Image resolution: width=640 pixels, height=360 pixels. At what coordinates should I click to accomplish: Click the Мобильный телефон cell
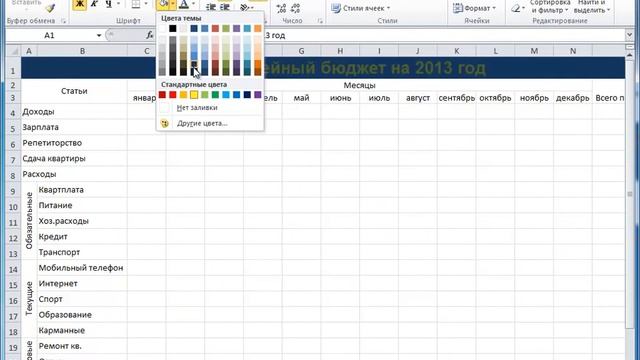[x=82, y=268]
